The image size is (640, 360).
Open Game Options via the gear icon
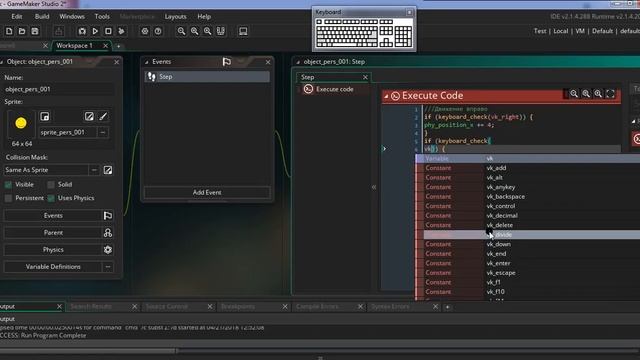144,31
